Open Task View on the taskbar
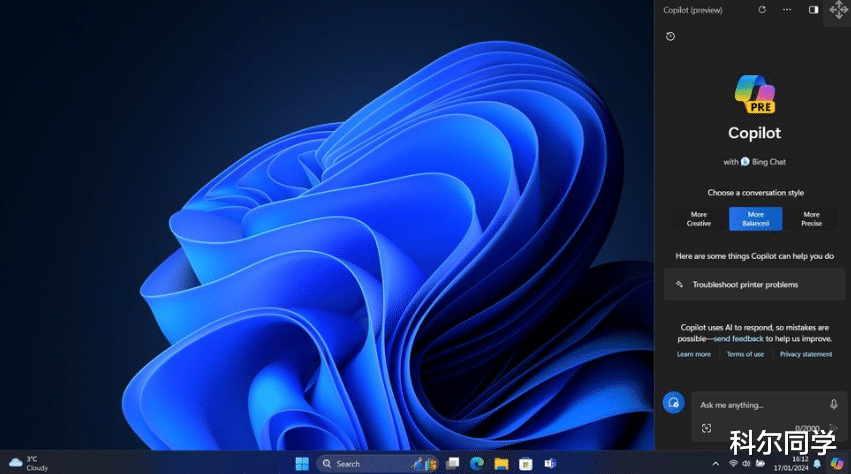 coord(452,464)
